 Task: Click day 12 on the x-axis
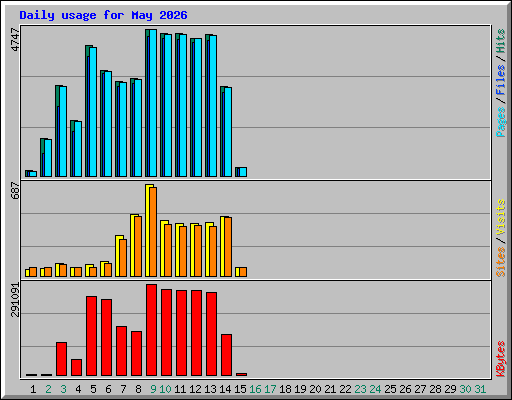[195, 389]
